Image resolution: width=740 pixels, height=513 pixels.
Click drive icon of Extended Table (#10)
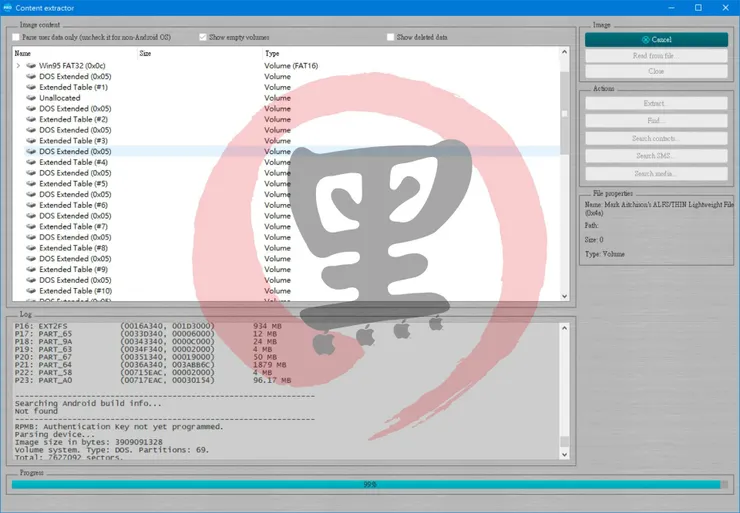pos(31,291)
